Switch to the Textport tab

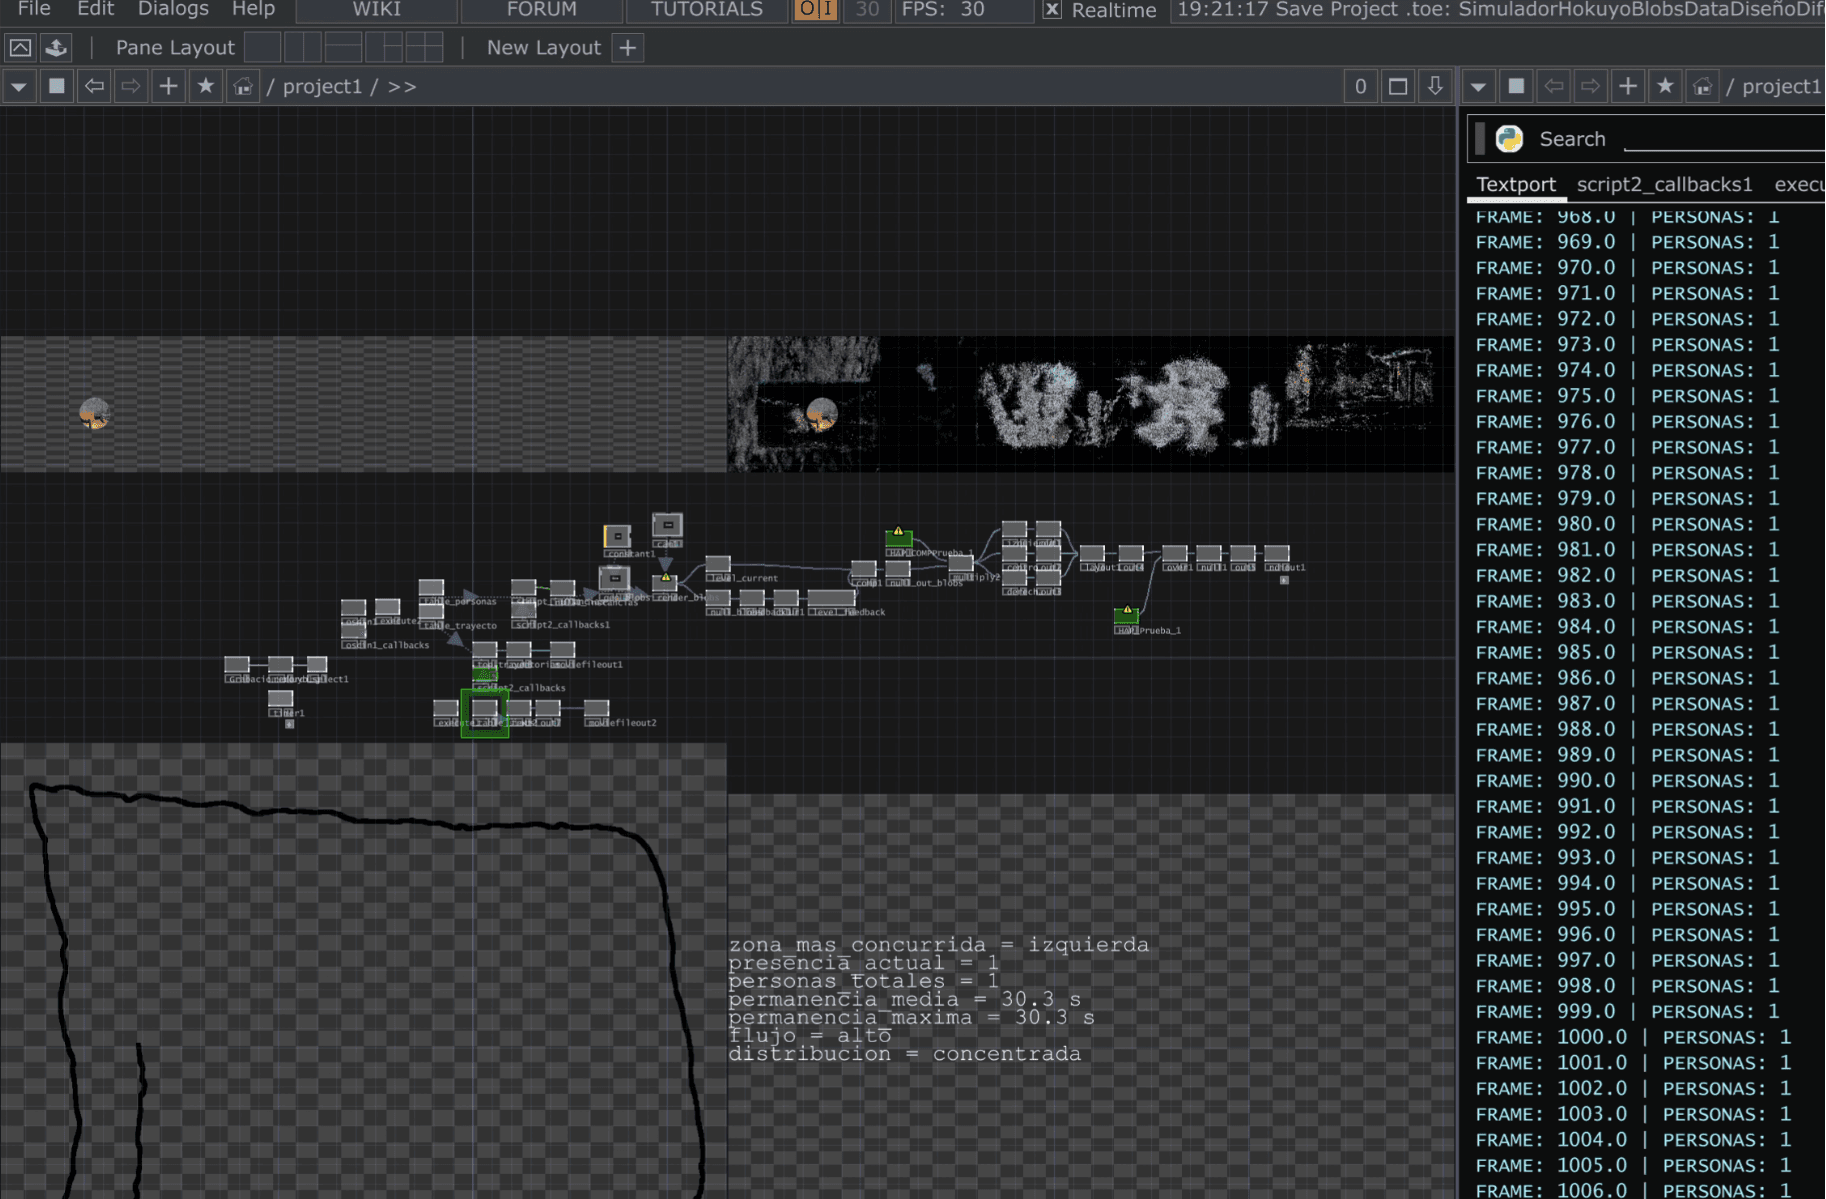pyautogui.click(x=1516, y=185)
